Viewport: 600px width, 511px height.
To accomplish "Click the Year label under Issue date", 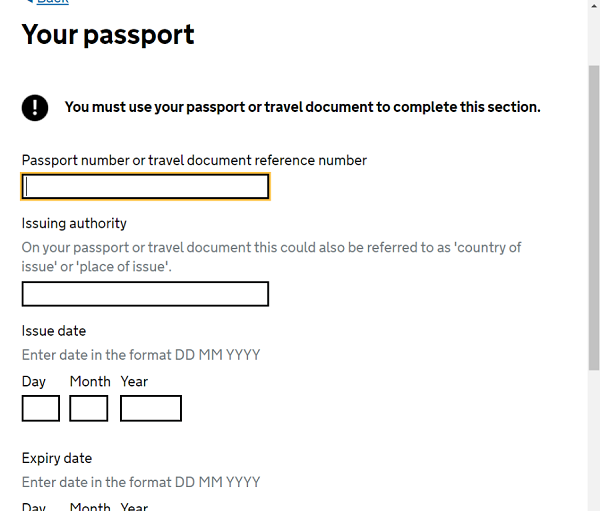I will 134,382.
